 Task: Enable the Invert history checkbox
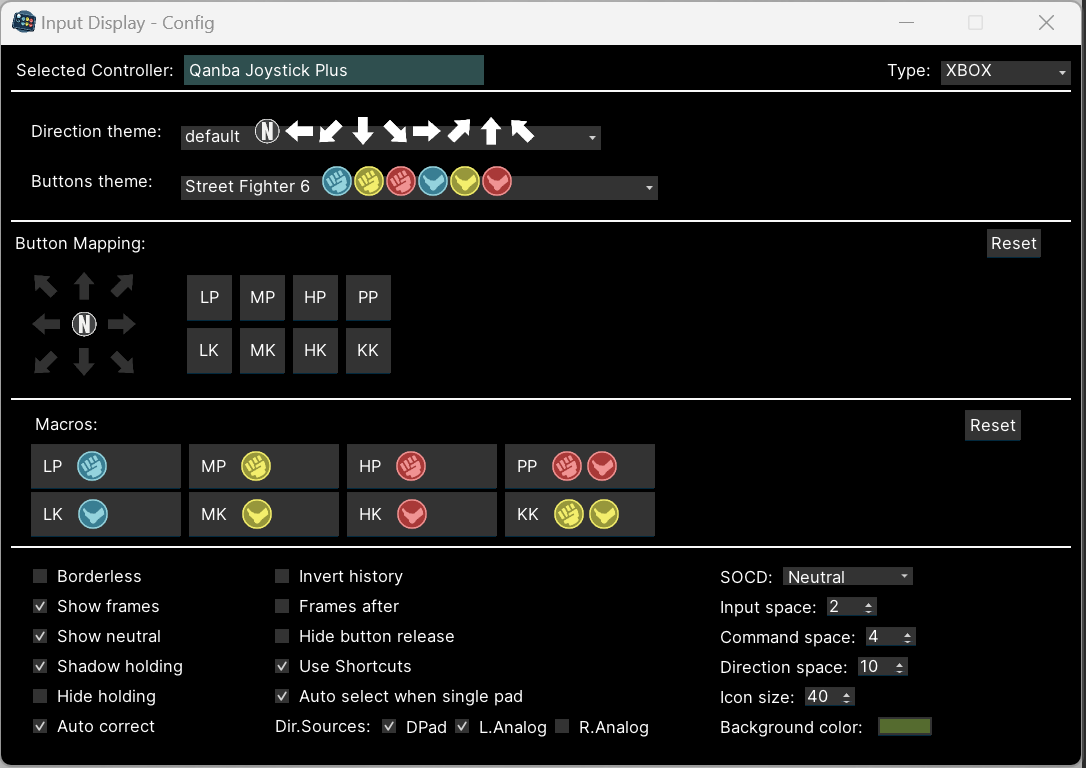(x=282, y=576)
